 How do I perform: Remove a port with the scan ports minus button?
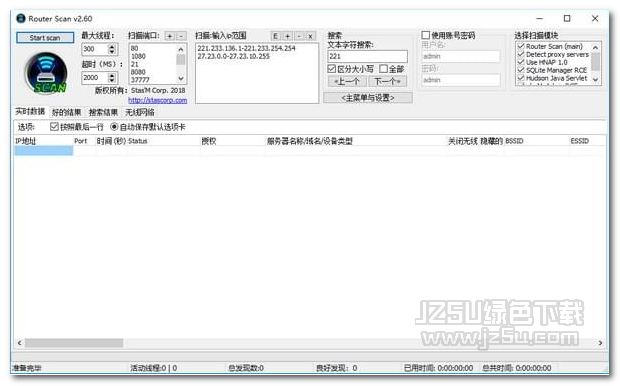coord(181,36)
